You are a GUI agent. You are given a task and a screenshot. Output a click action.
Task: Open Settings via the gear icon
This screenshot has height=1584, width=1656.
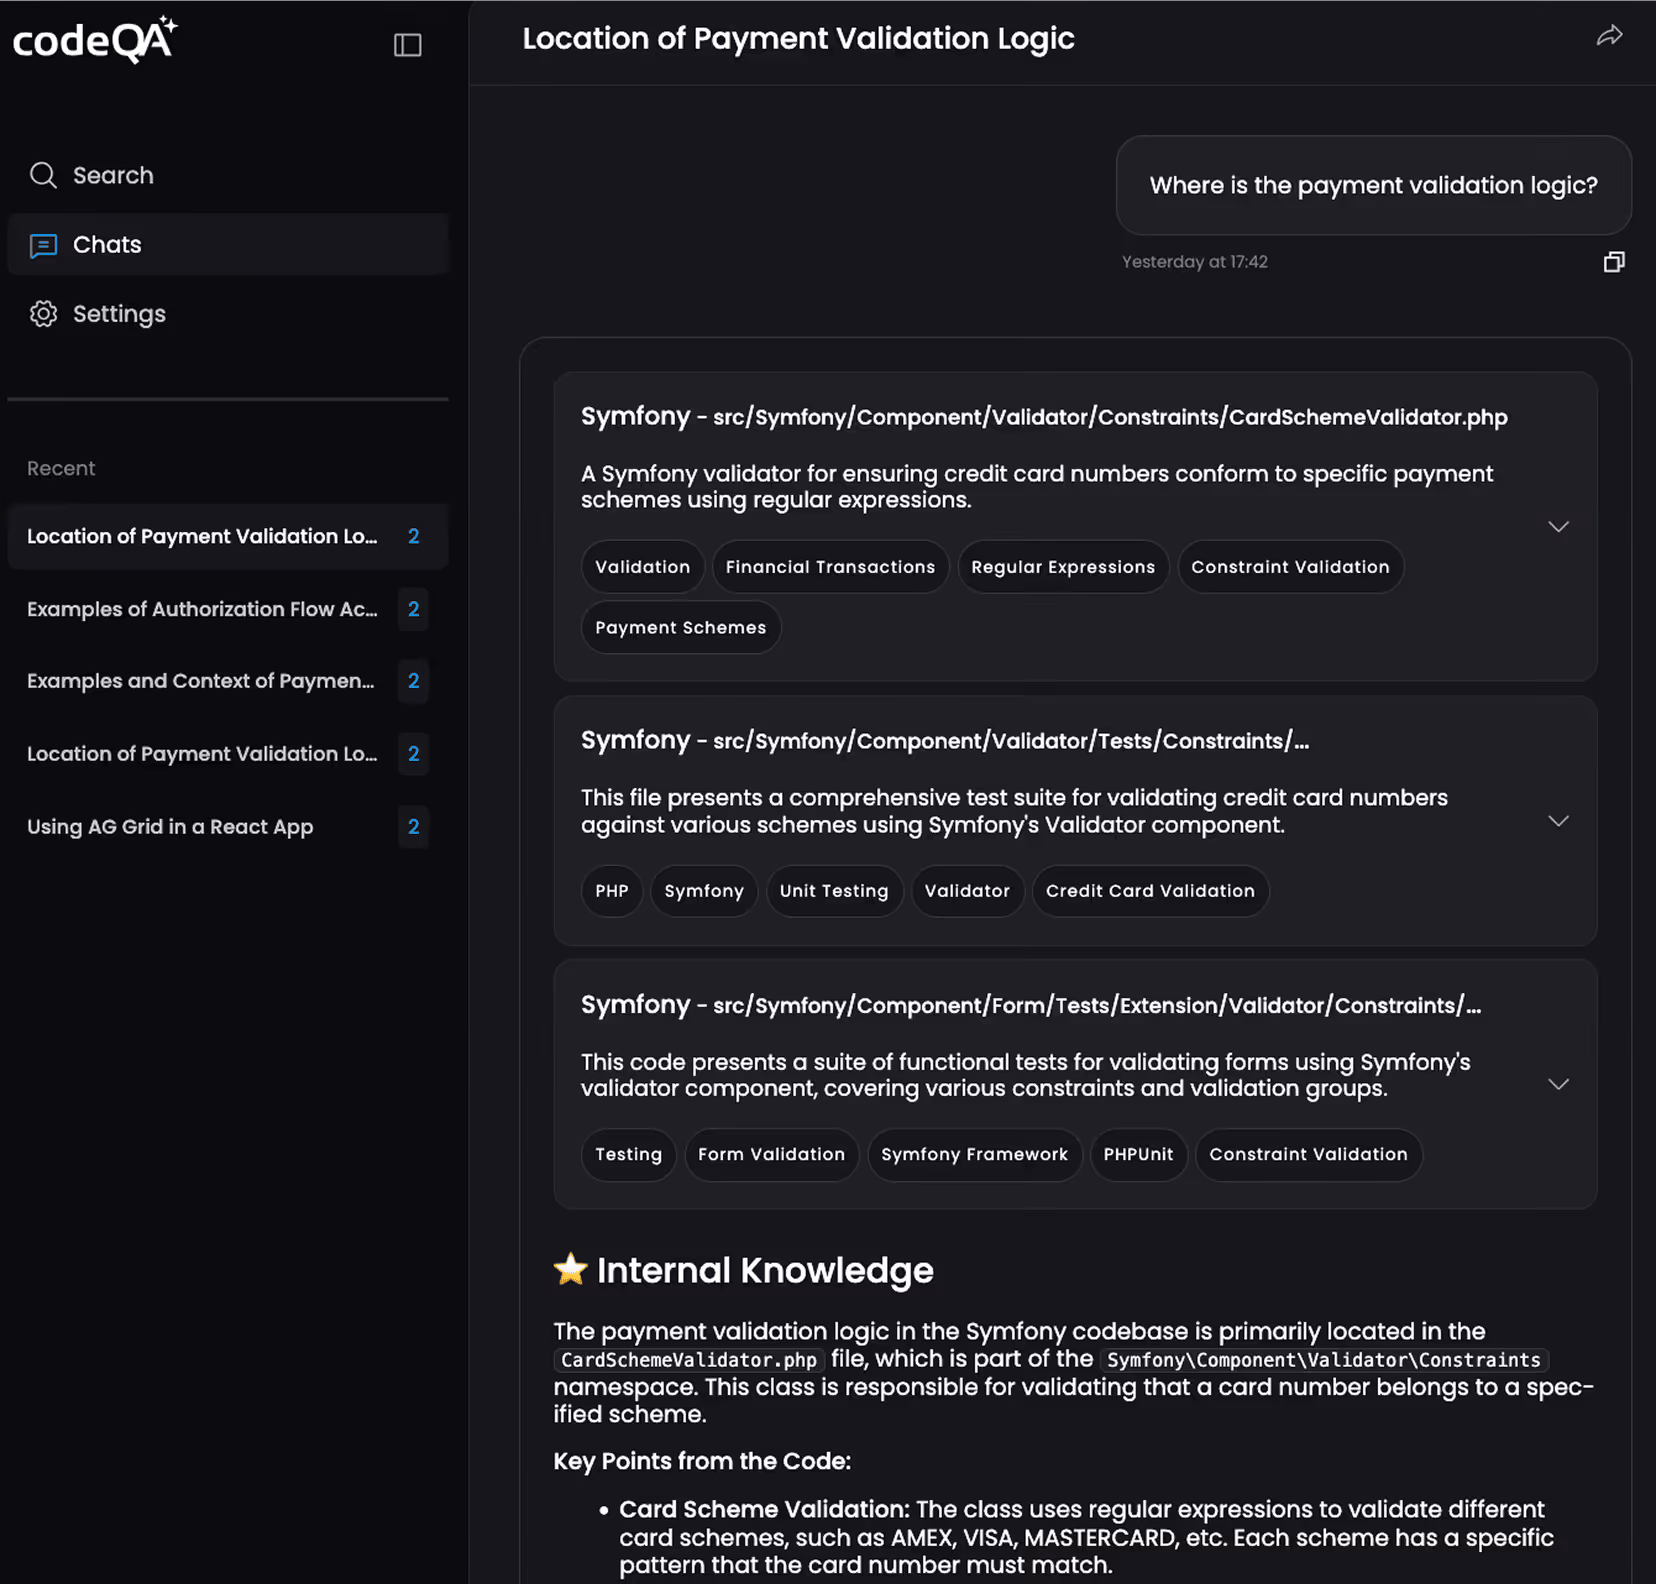(43, 313)
